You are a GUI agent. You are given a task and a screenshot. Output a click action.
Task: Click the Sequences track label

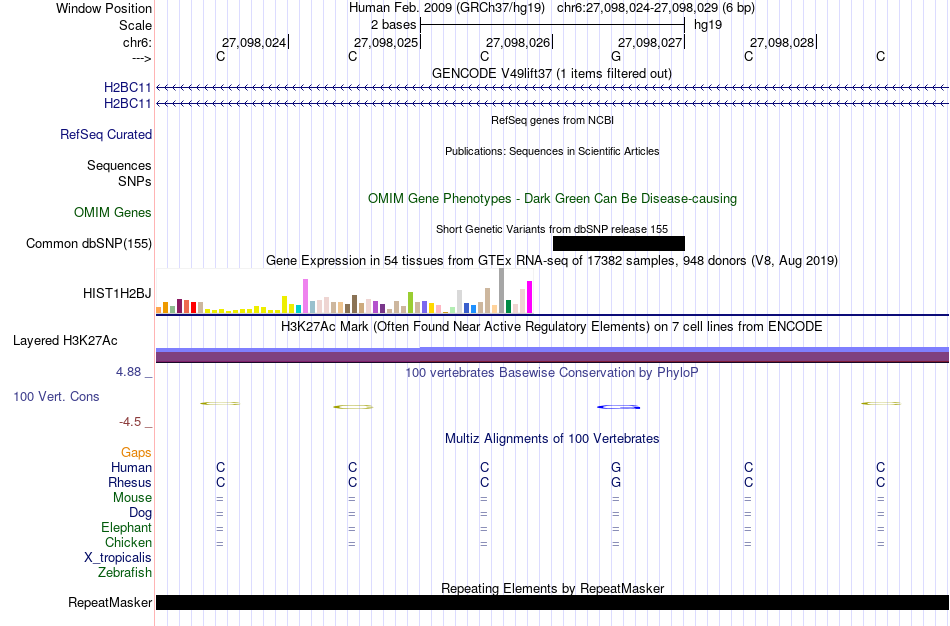(x=119, y=165)
